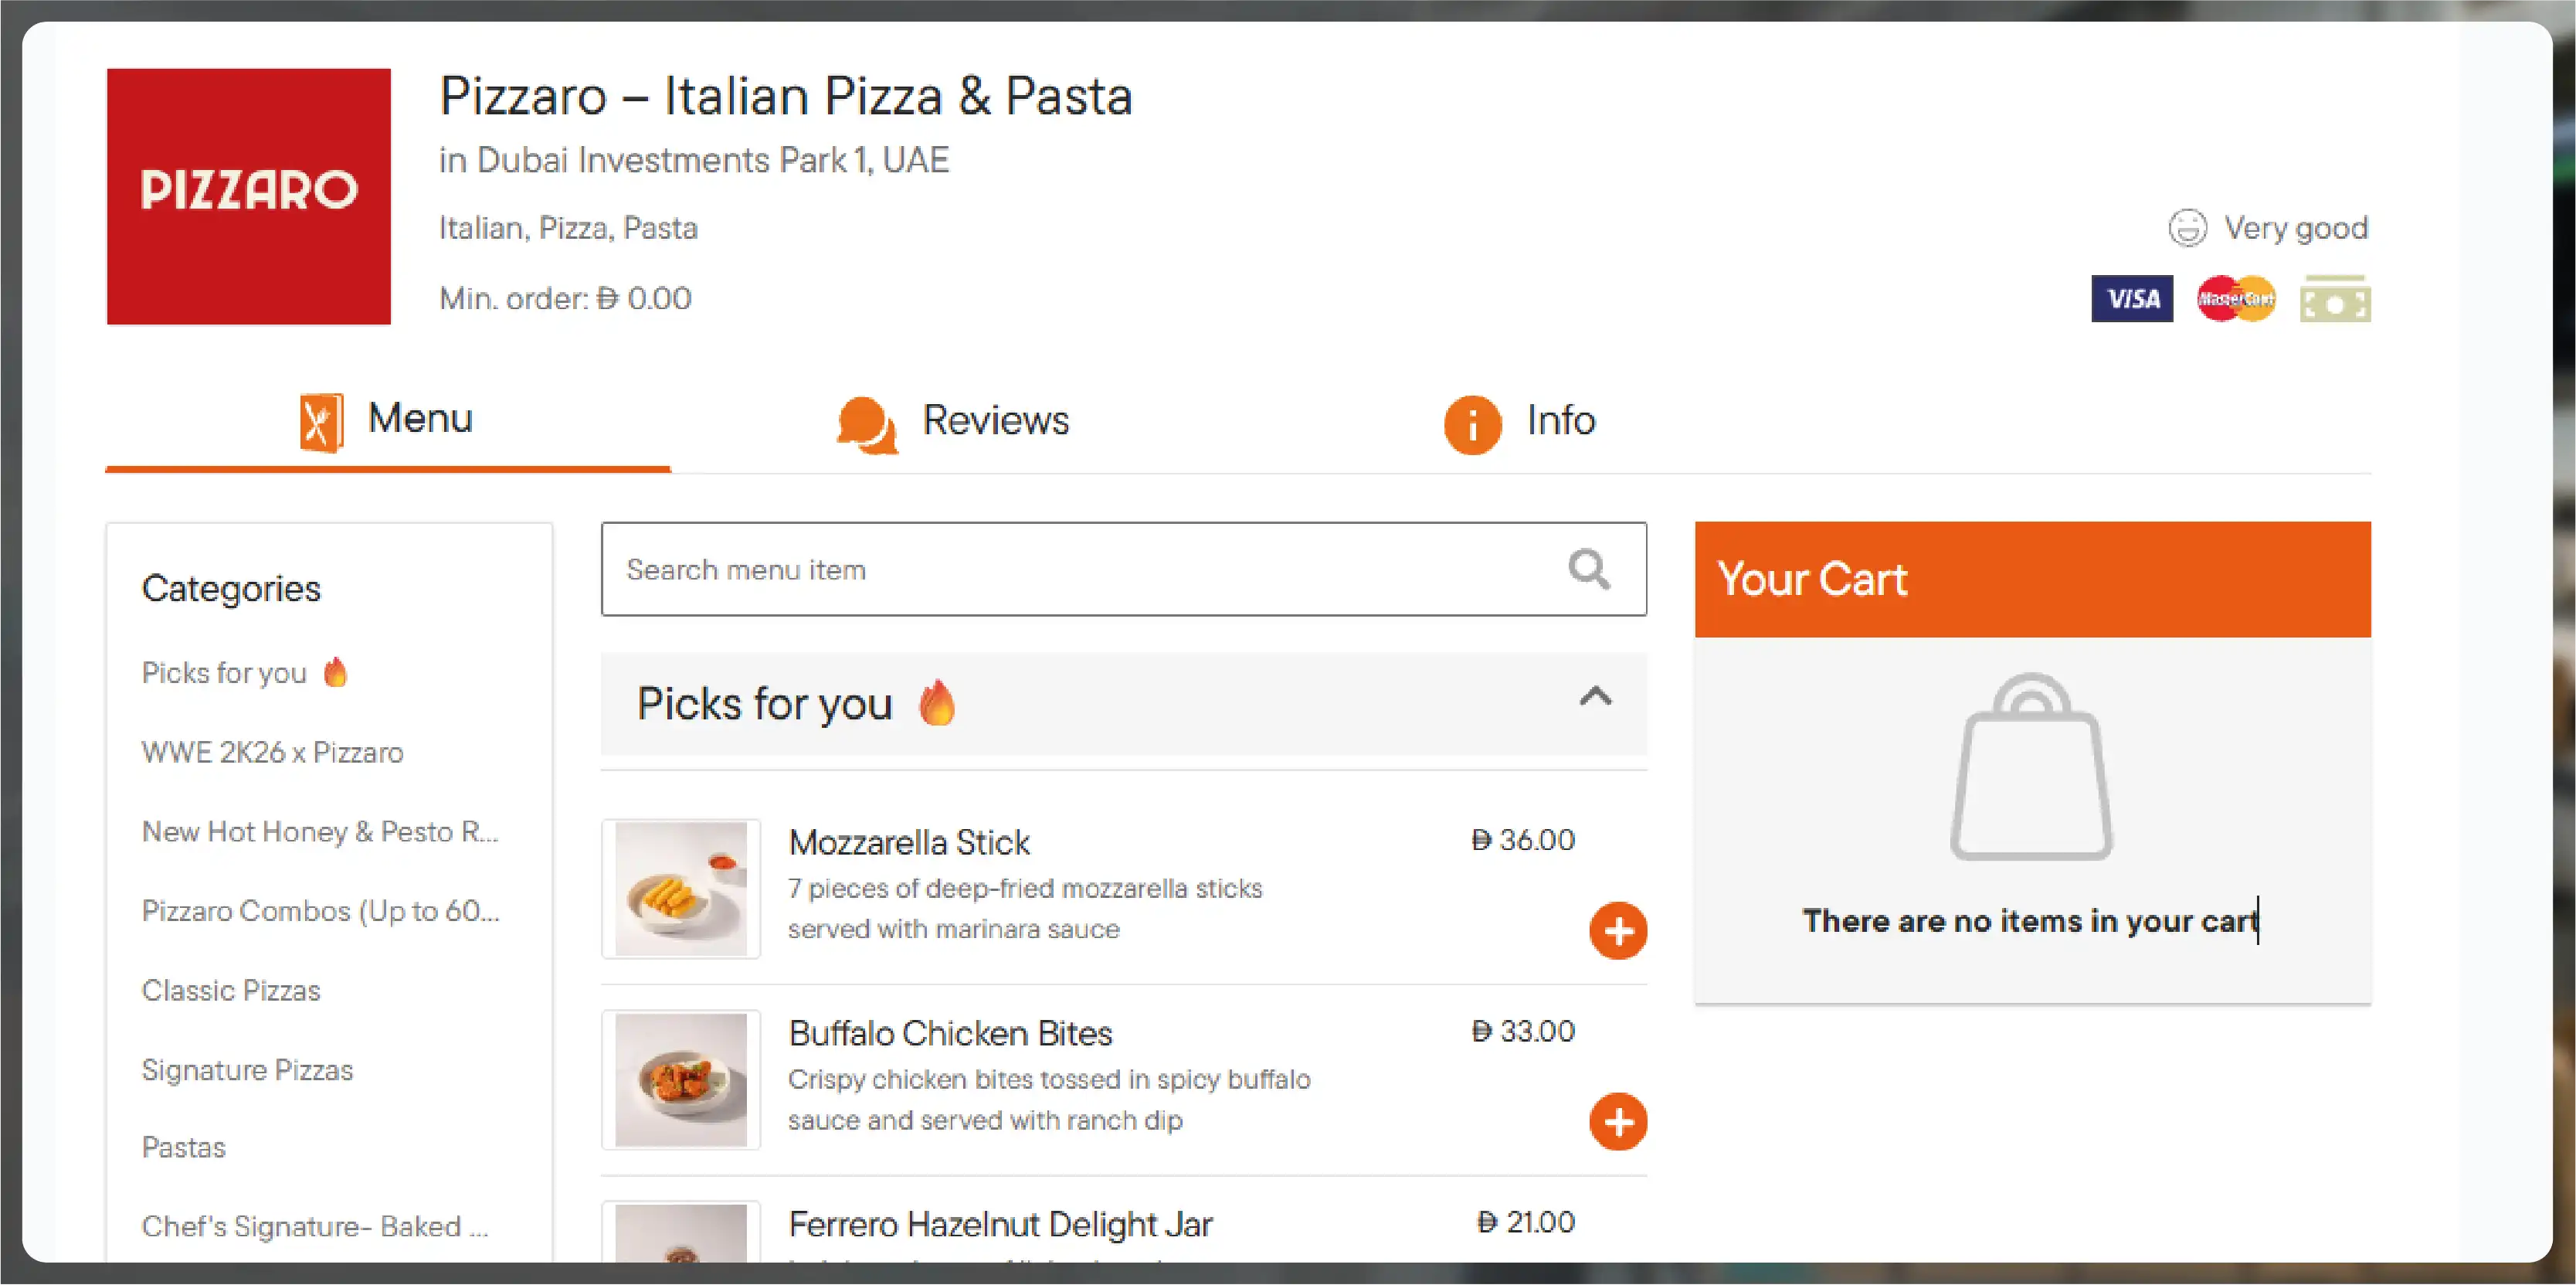Click the Visa payment icon
The width and height of the screenshot is (2576, 1285).
click(x=2131, y=299)
